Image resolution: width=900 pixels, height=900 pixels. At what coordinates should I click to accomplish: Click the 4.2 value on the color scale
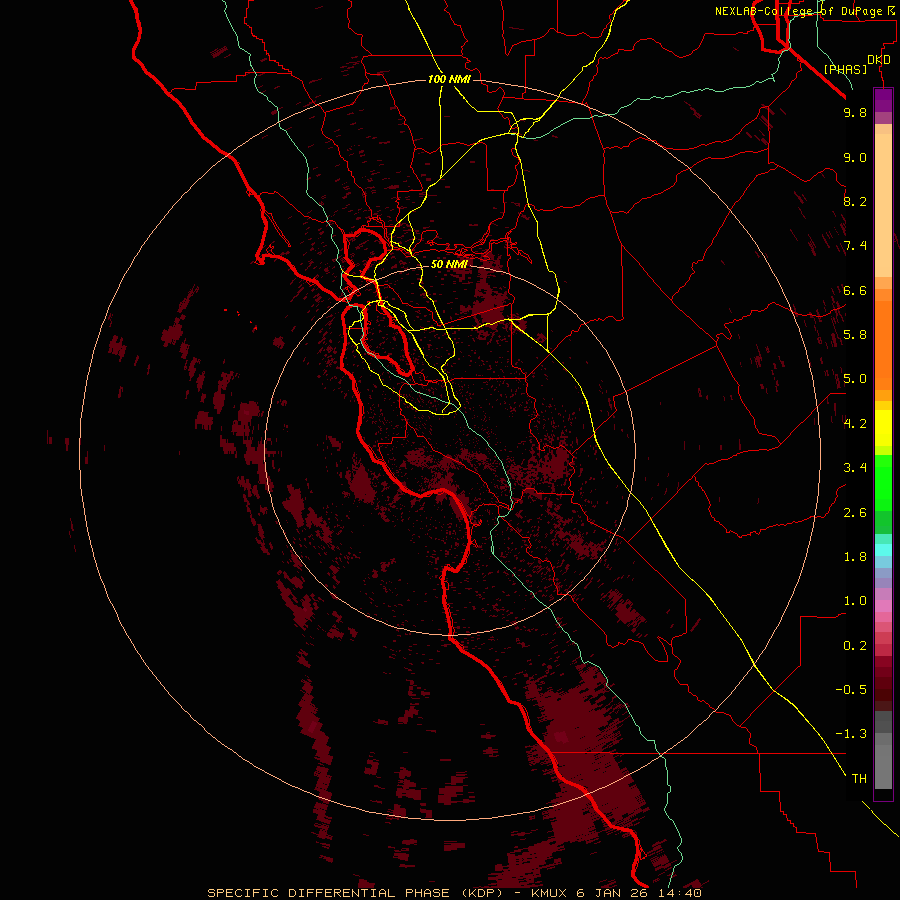[855, 424]
